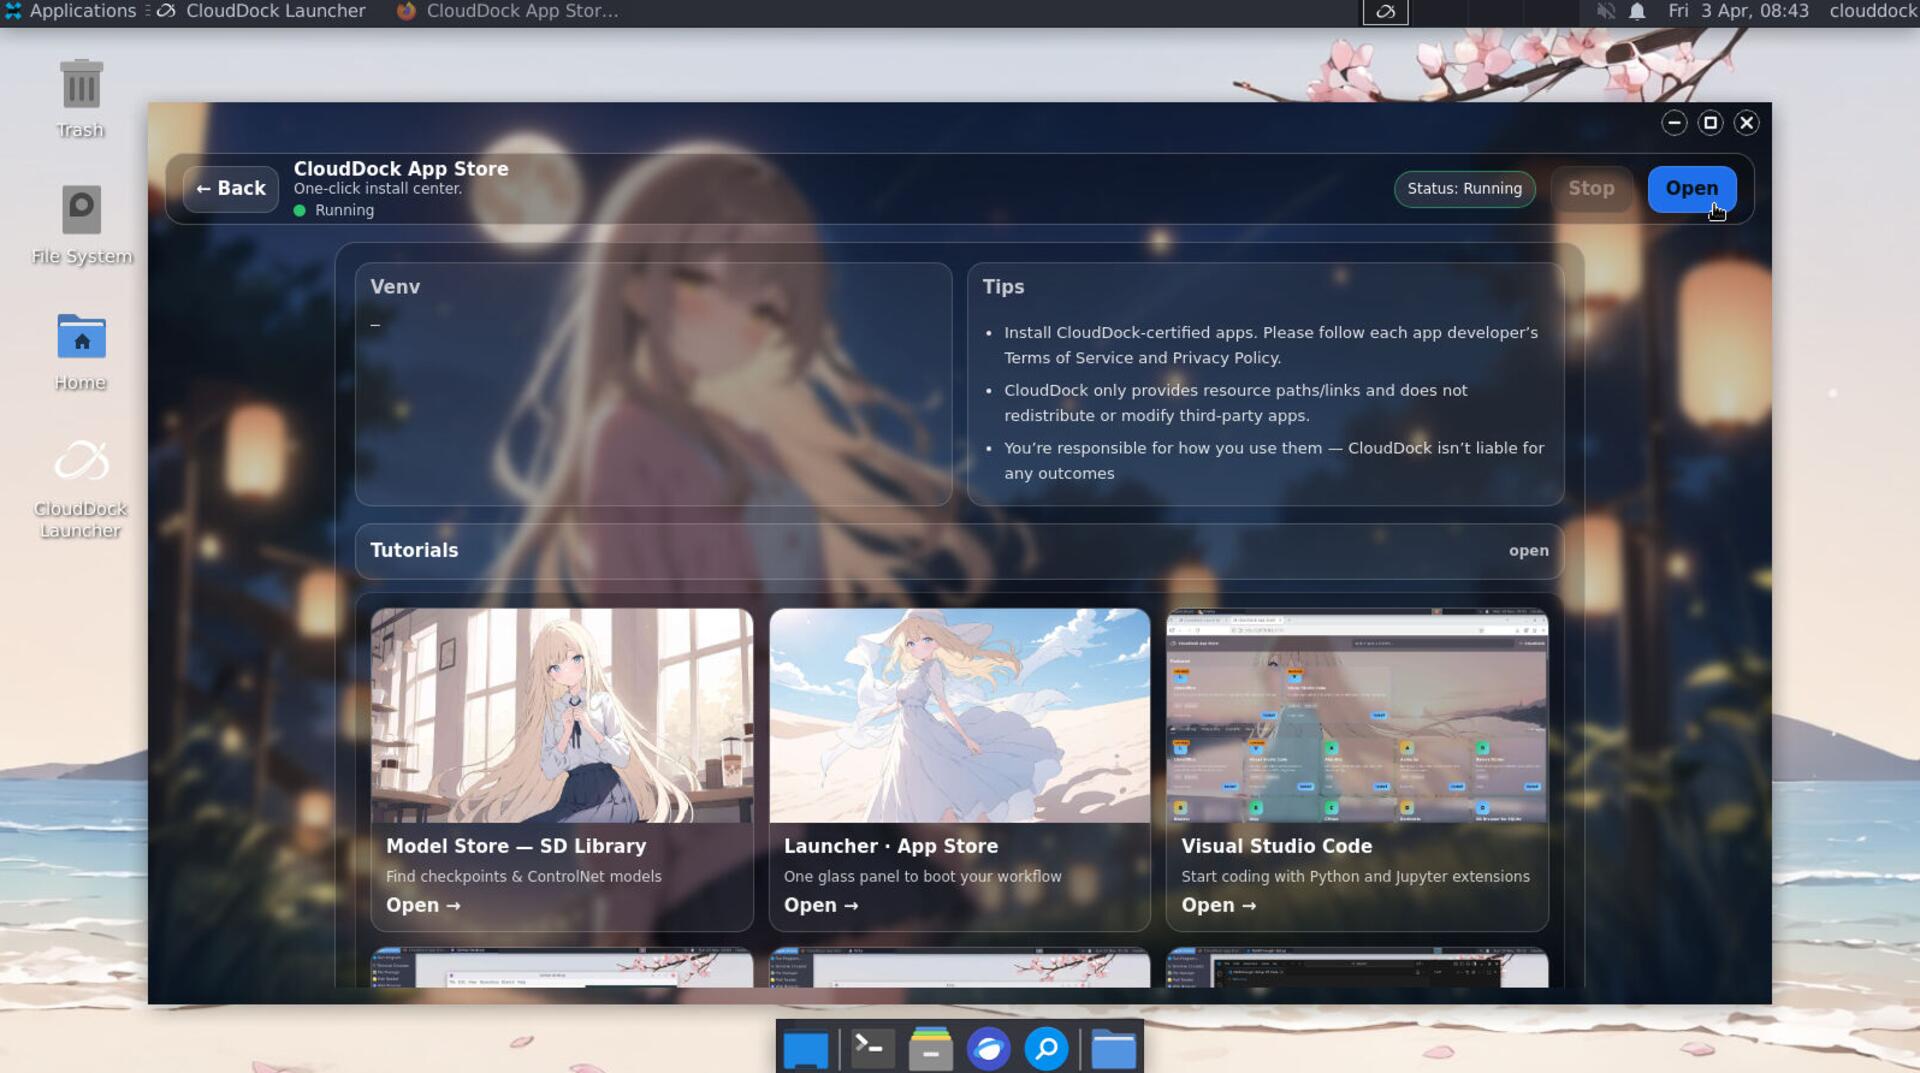
Task: Expand the Tutorials section using open toggle
Action: (1528, 551)
